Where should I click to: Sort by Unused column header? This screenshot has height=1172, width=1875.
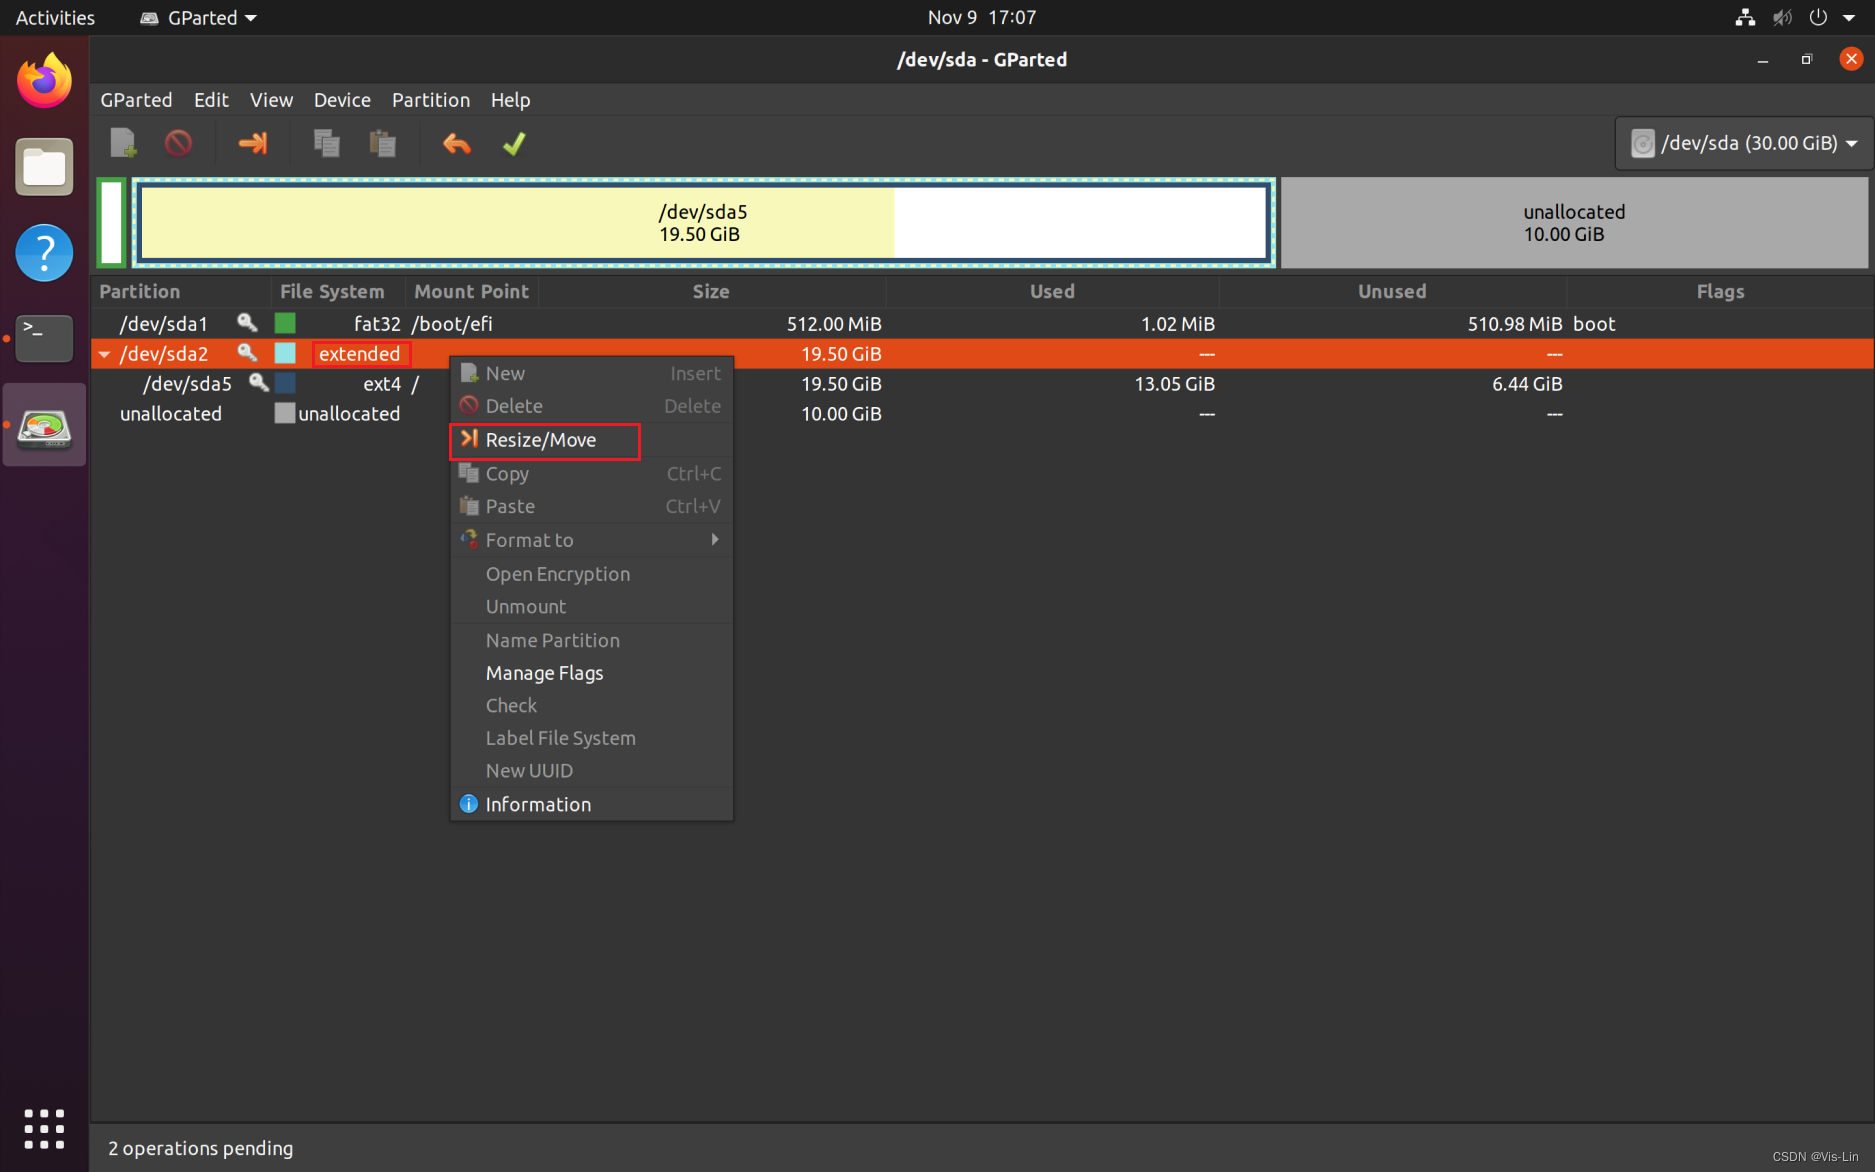pyautogui.click(x=1392, y=291)
